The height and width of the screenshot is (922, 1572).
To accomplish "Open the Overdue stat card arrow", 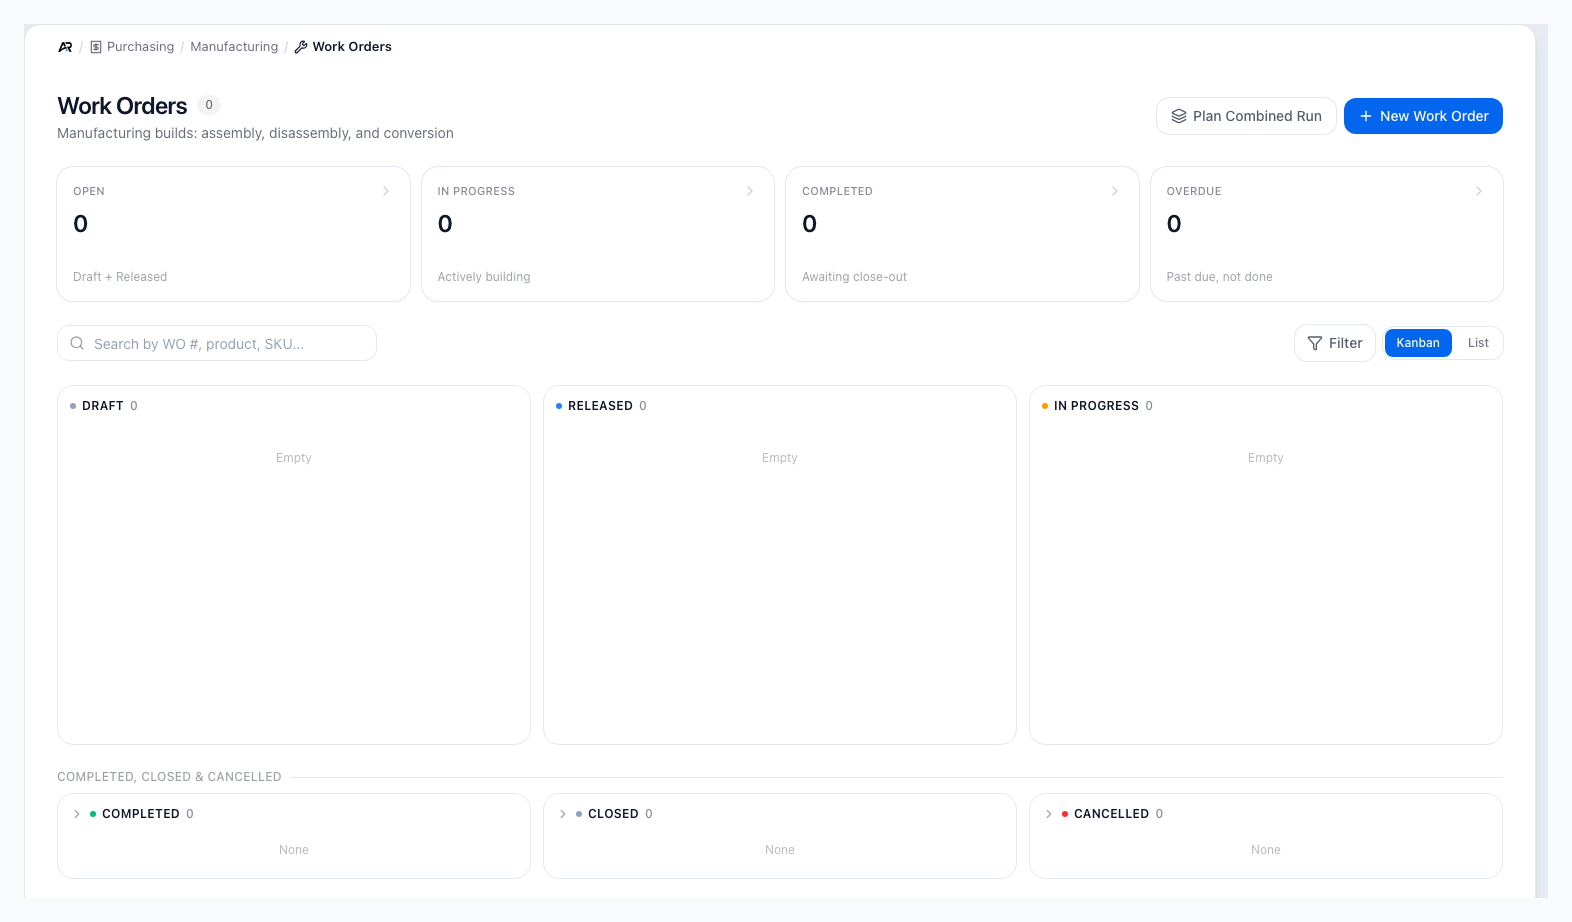I will (x=1479, y=191).
